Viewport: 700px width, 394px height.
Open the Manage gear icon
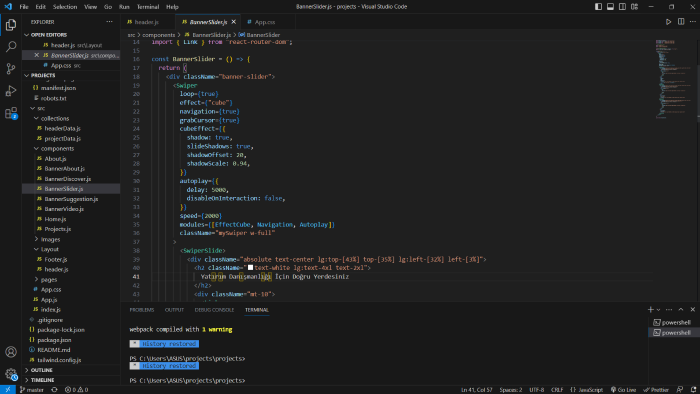[x=11, y=373]
